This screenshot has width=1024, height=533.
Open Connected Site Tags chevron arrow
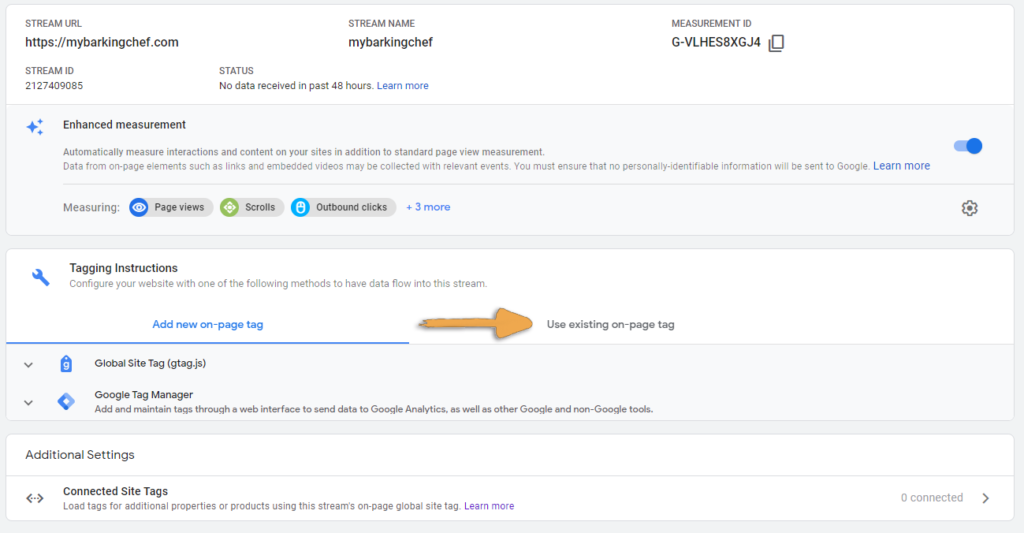[985, 498]
